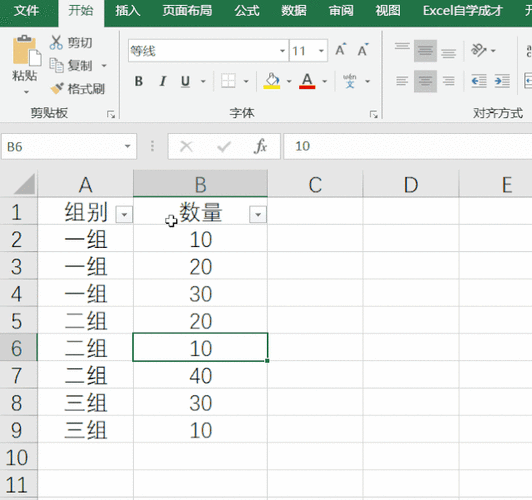Set middle vertical alignment
The height and width of the screenshot is (500, 532).
point(425,51)
